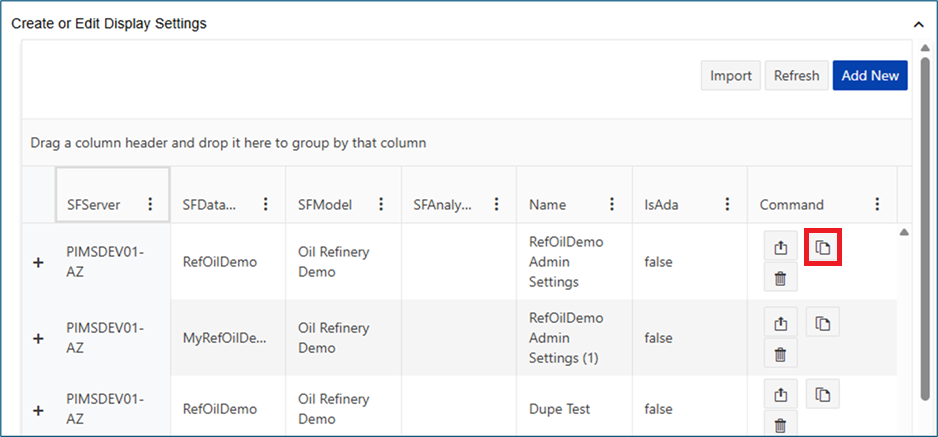The image size is (938, 437).
Task: Delete the RefOilDemo Admin Settings (1) row
Action: (x=780, y=354)
